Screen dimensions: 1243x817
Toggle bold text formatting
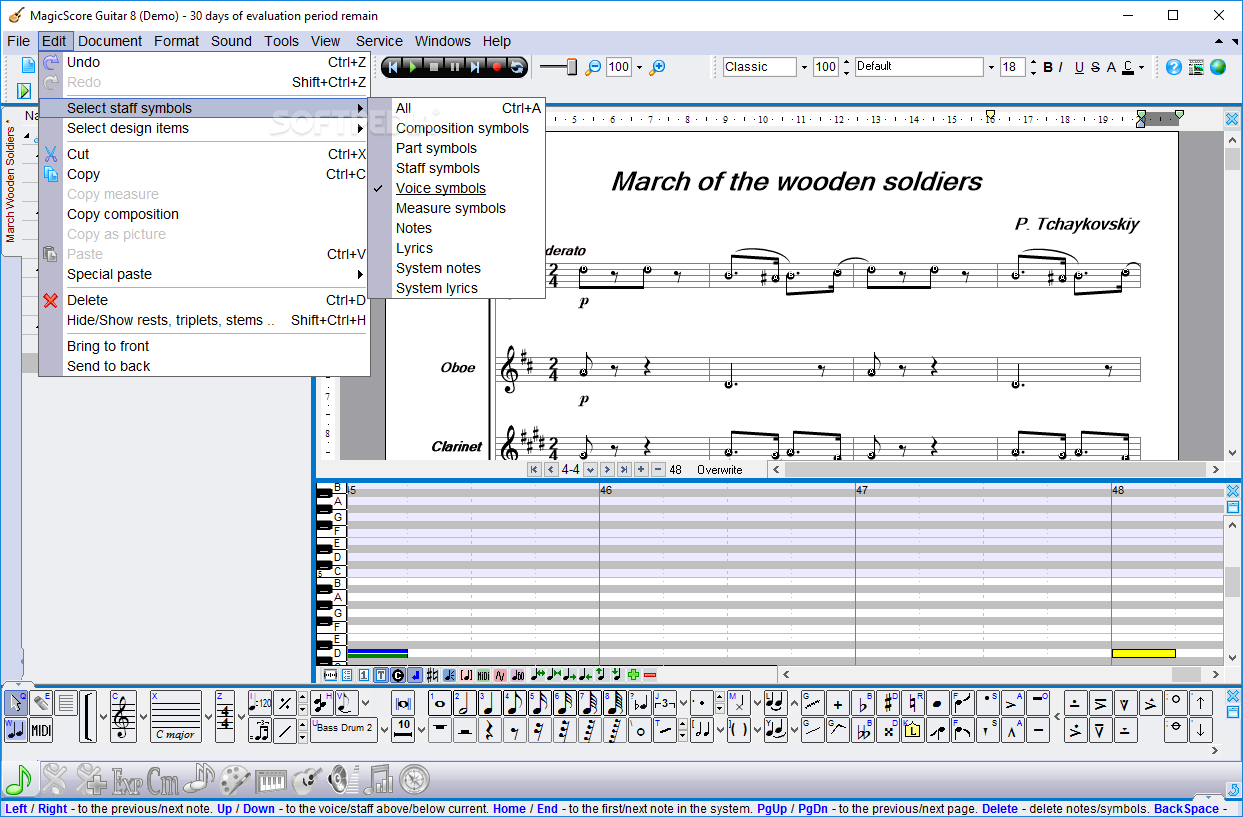click(1048, 67)
